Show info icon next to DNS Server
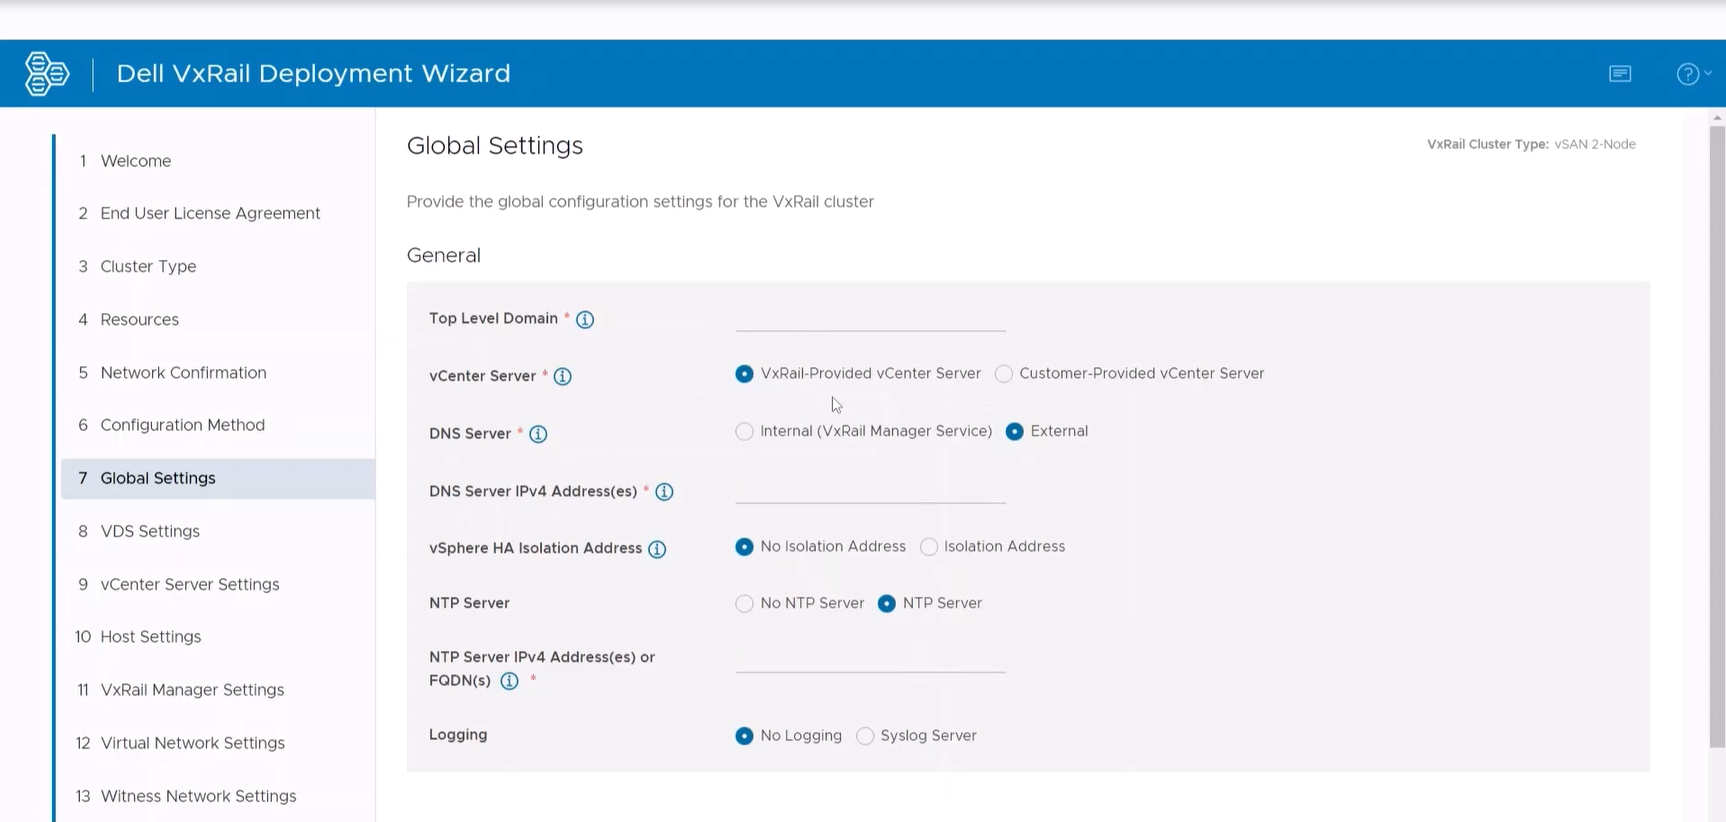This screenshot has height=822, width=1726. [538, 434]
